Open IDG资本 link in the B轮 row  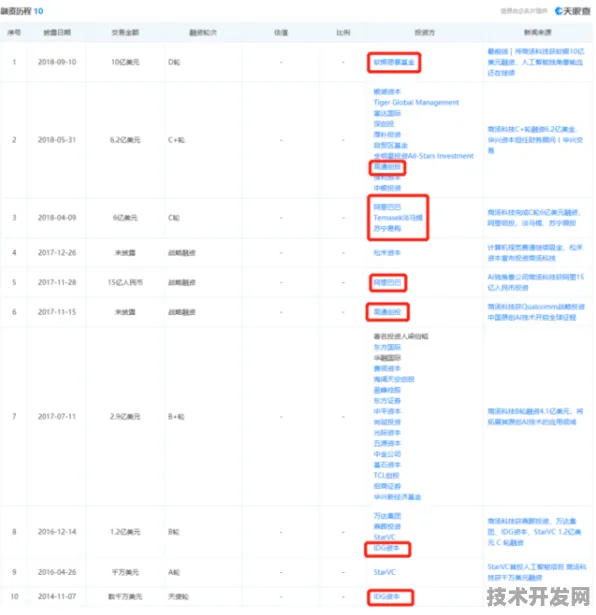pyautogui.click(x=386, y=548)
